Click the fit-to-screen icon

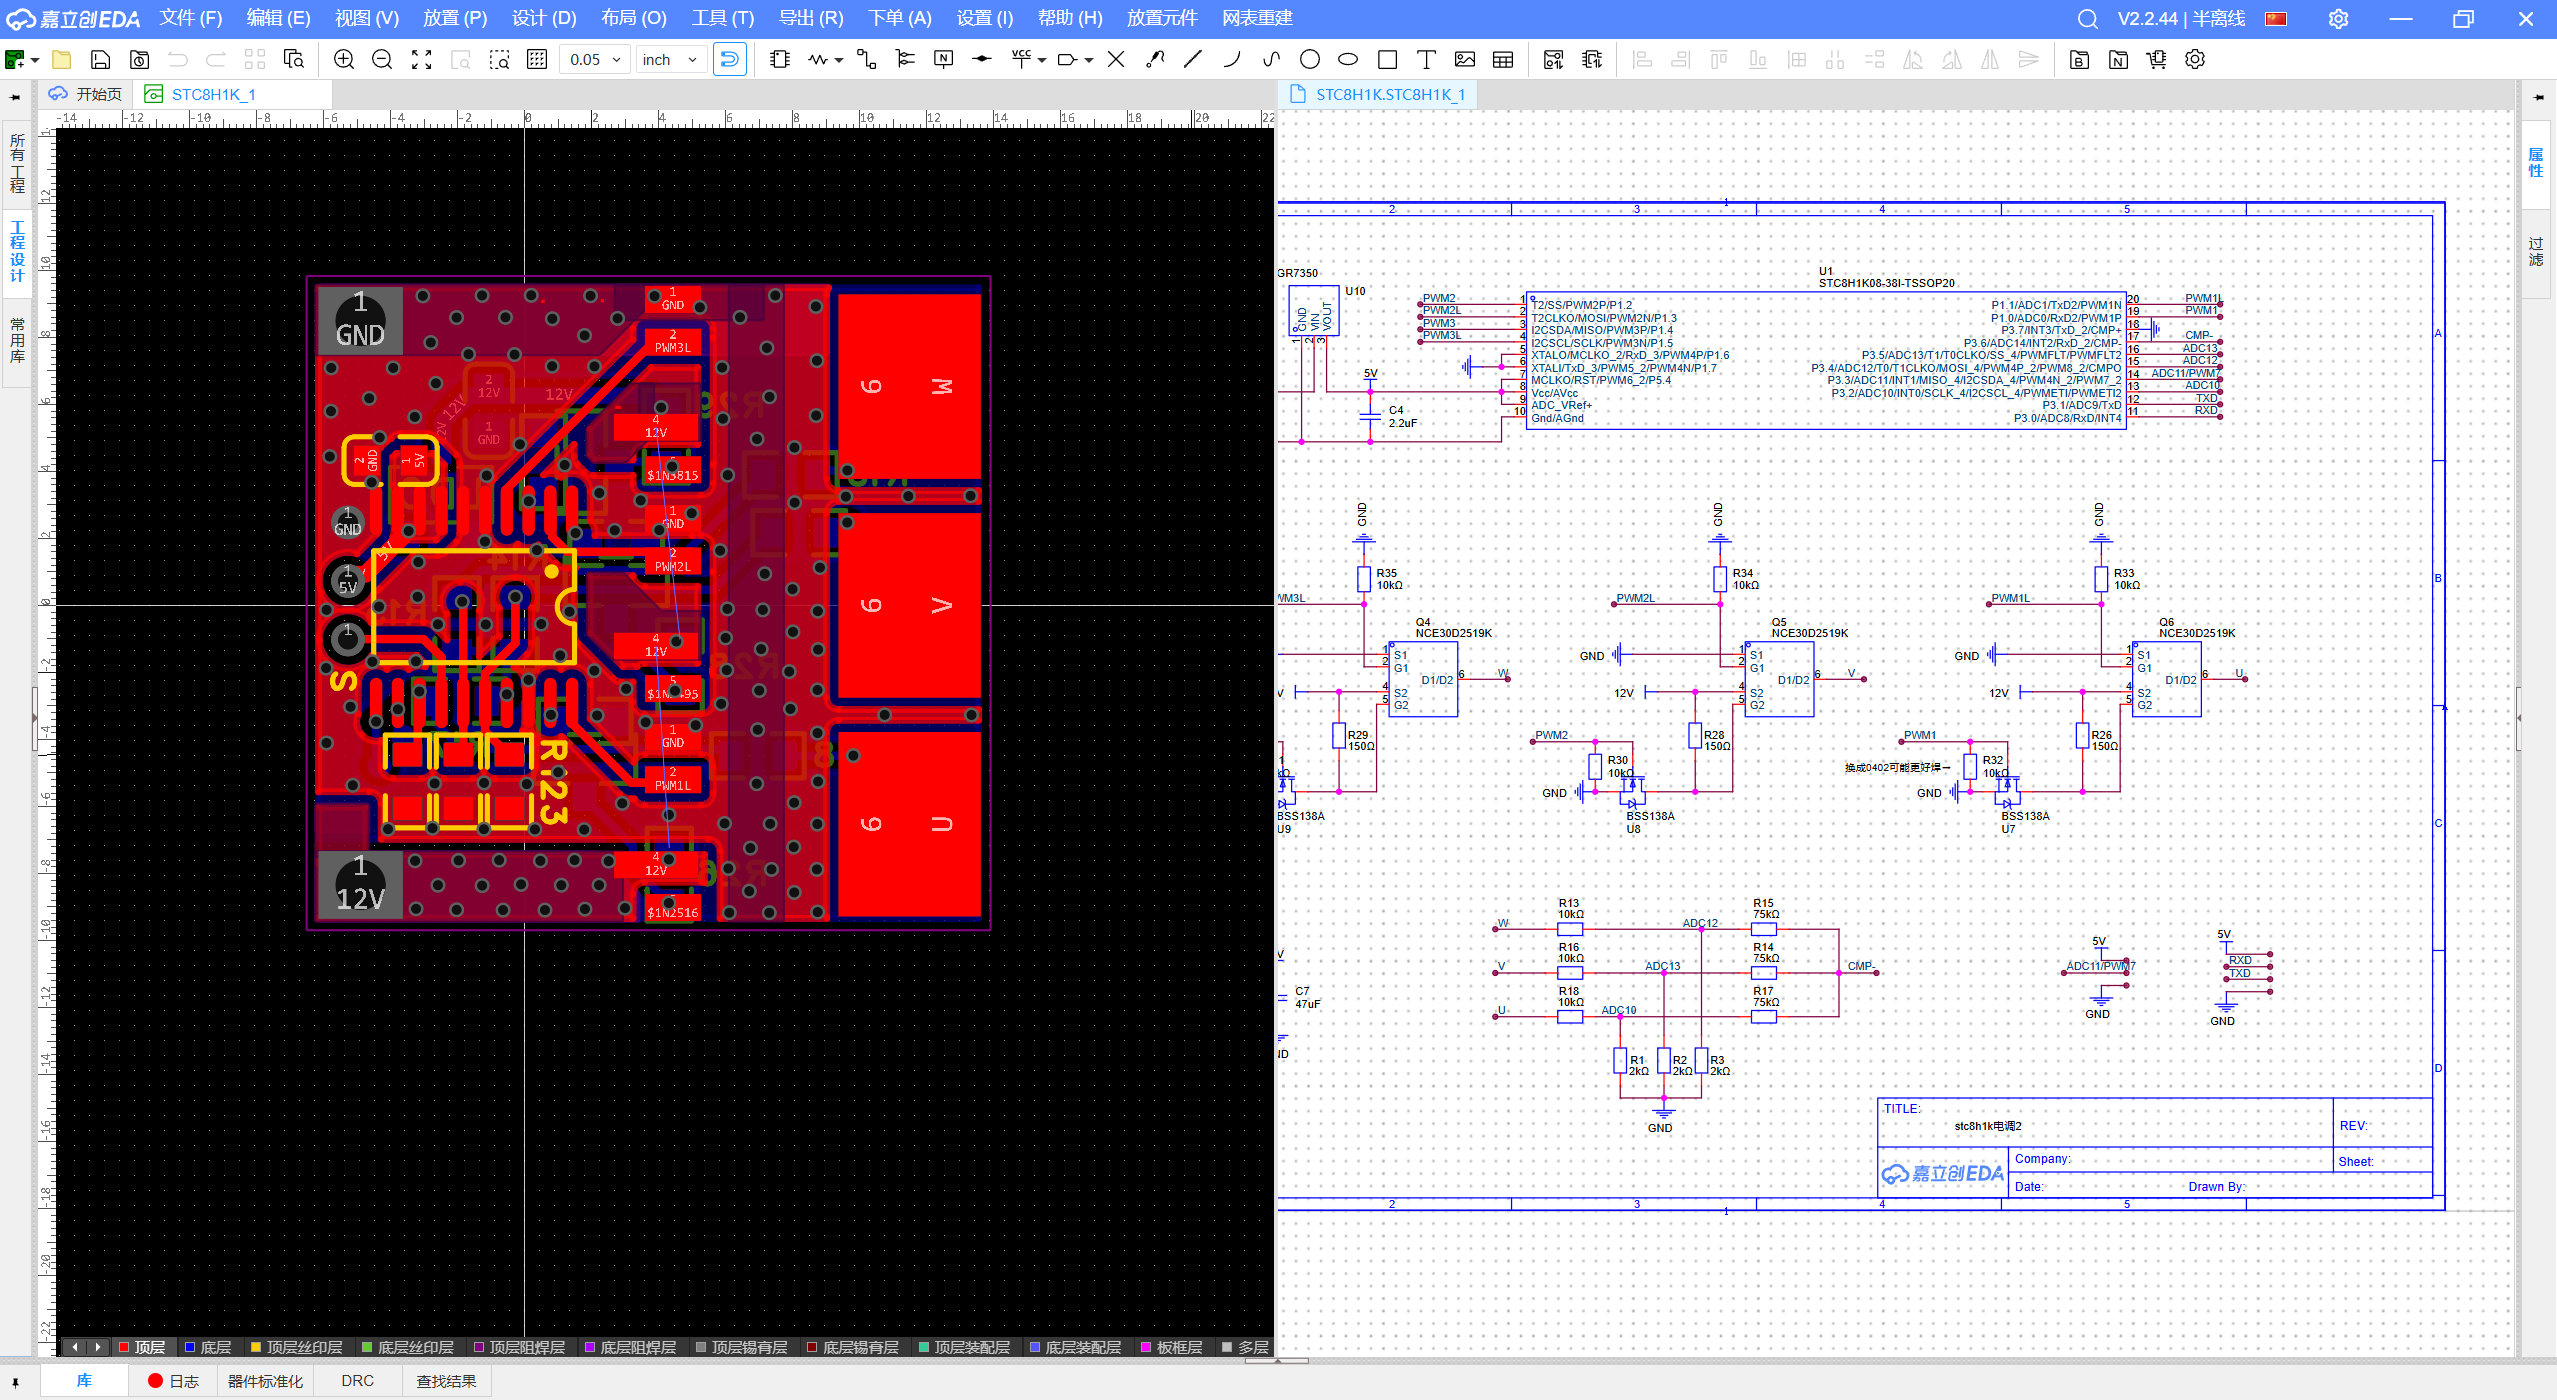(422, 60)
